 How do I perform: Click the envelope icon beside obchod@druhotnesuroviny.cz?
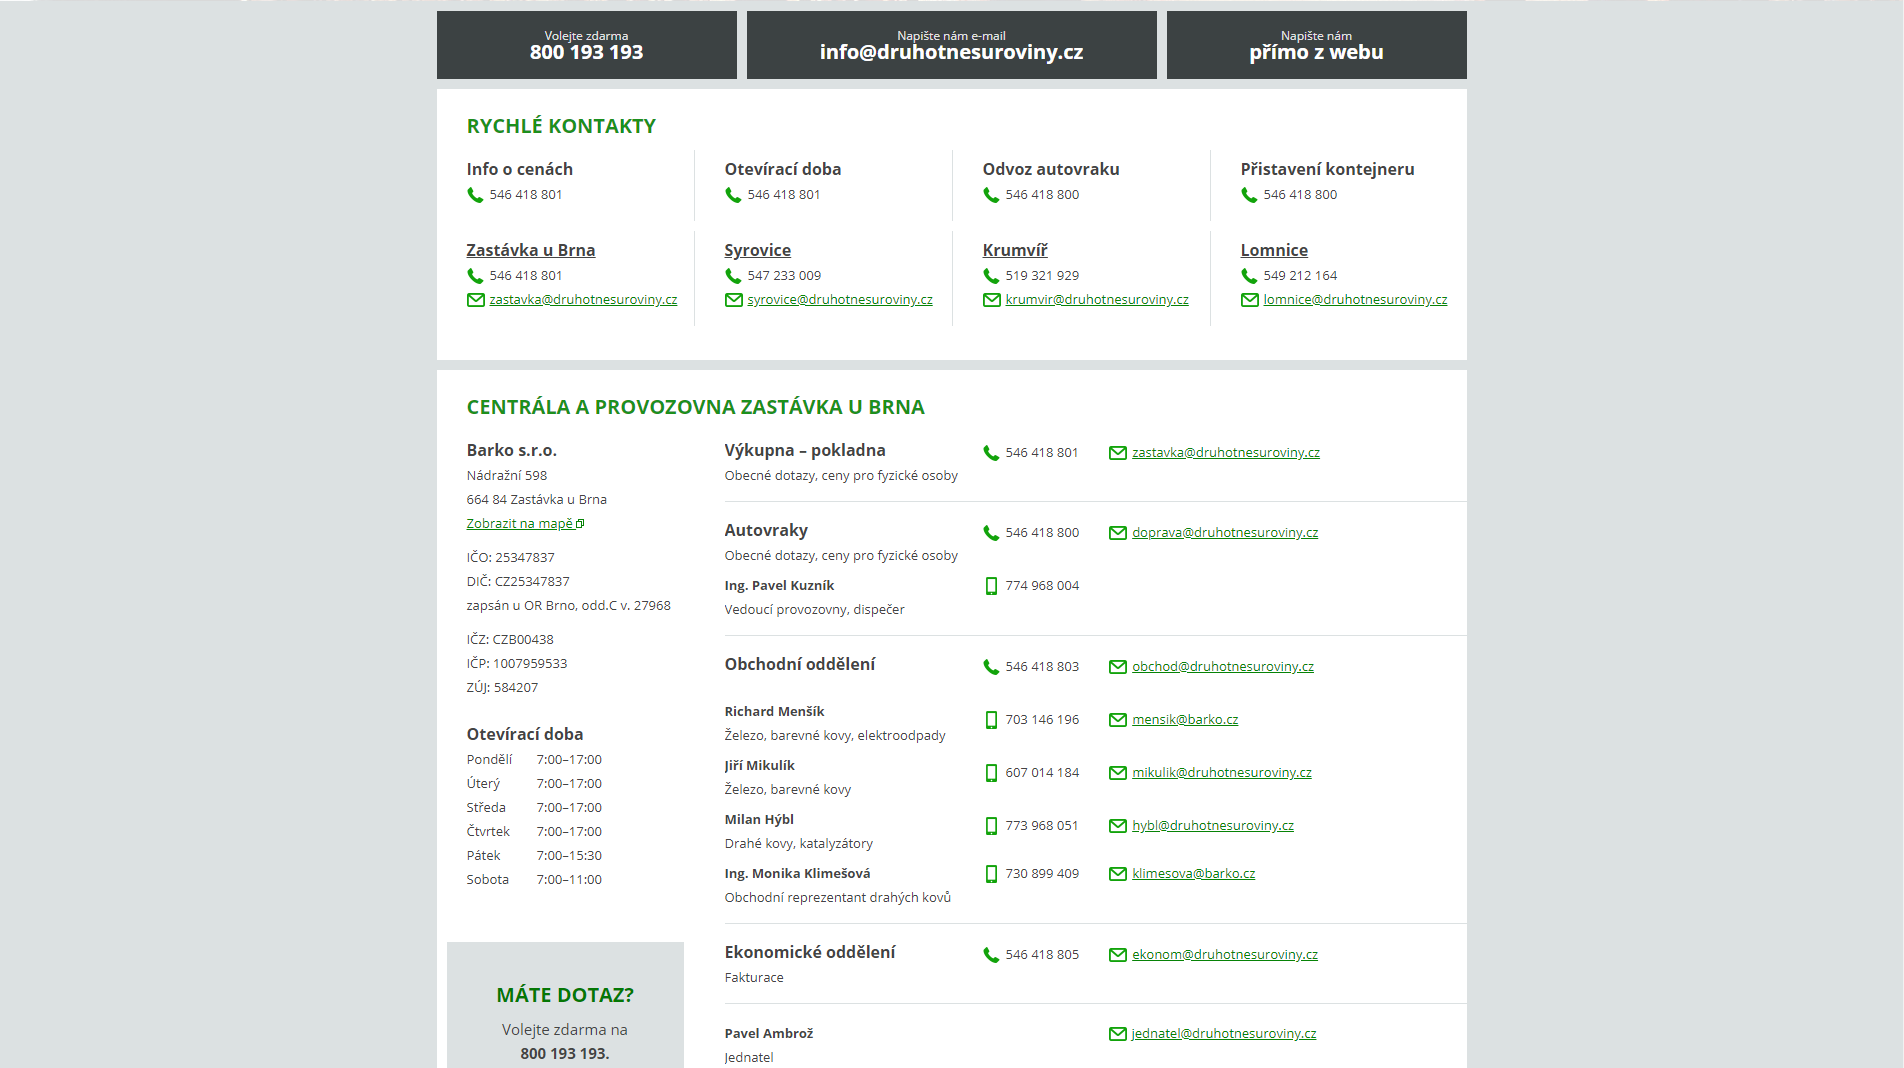1118,667
